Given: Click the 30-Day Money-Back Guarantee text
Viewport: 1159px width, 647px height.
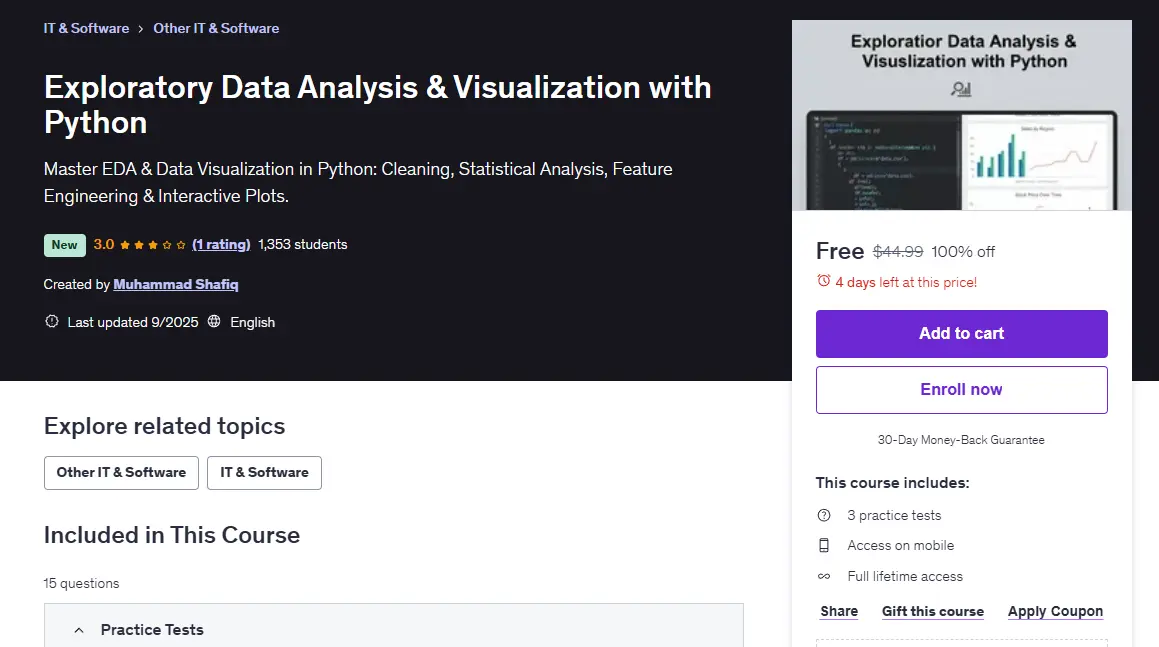Looking at the screenshot, I should (x=961, y=440).
